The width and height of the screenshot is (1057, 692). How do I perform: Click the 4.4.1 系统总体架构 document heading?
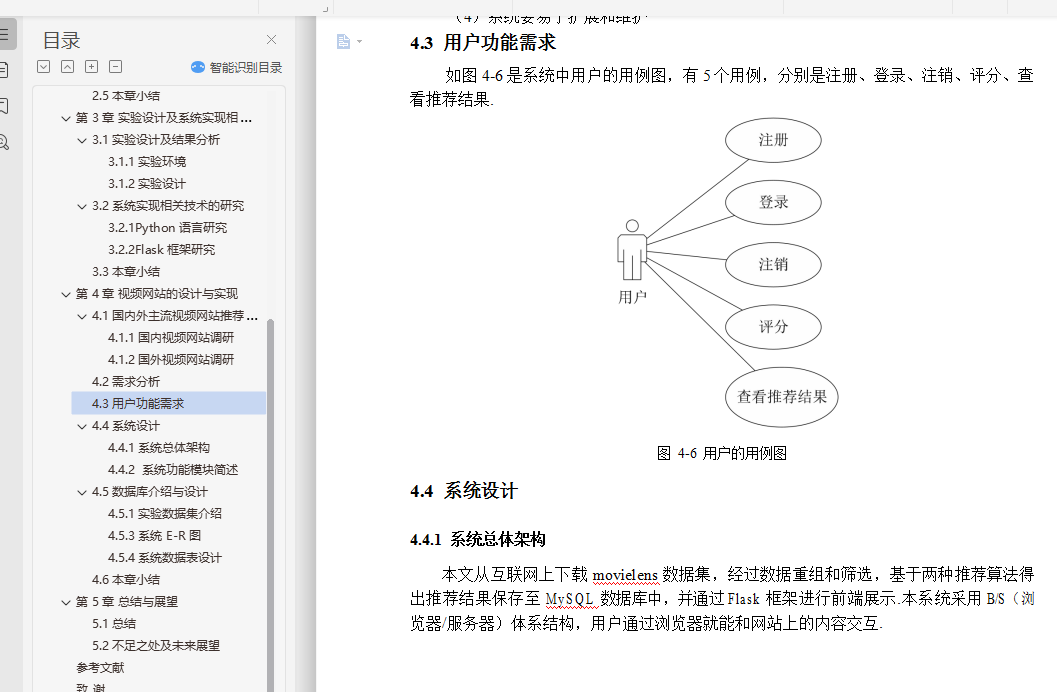(x=478, y=540)
